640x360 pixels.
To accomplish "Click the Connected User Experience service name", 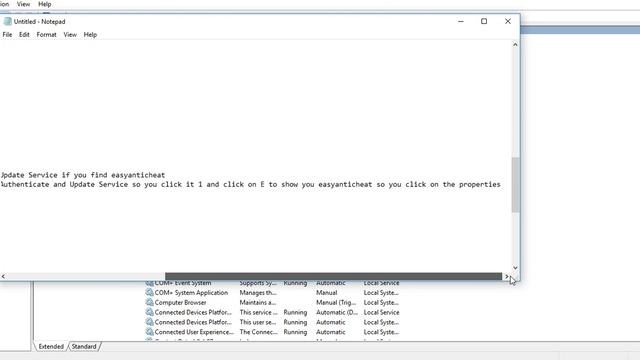I will tap(194, 332).
